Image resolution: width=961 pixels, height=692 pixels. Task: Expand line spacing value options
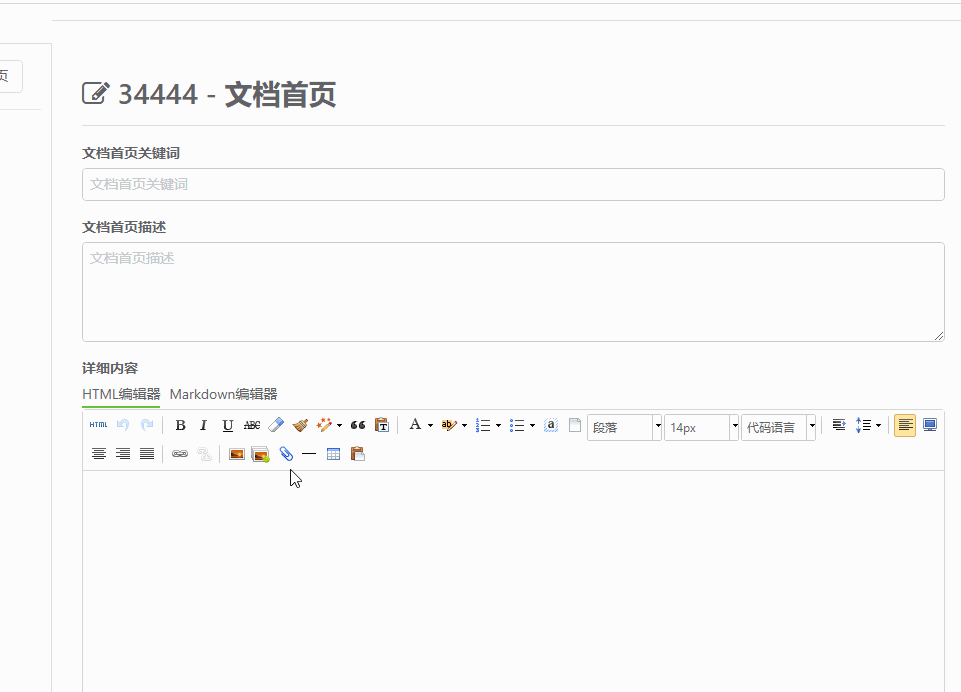click(878, 425)
